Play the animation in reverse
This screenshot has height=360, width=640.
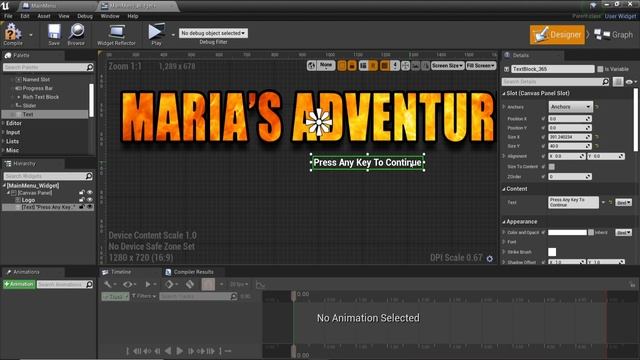click(168, 351)
